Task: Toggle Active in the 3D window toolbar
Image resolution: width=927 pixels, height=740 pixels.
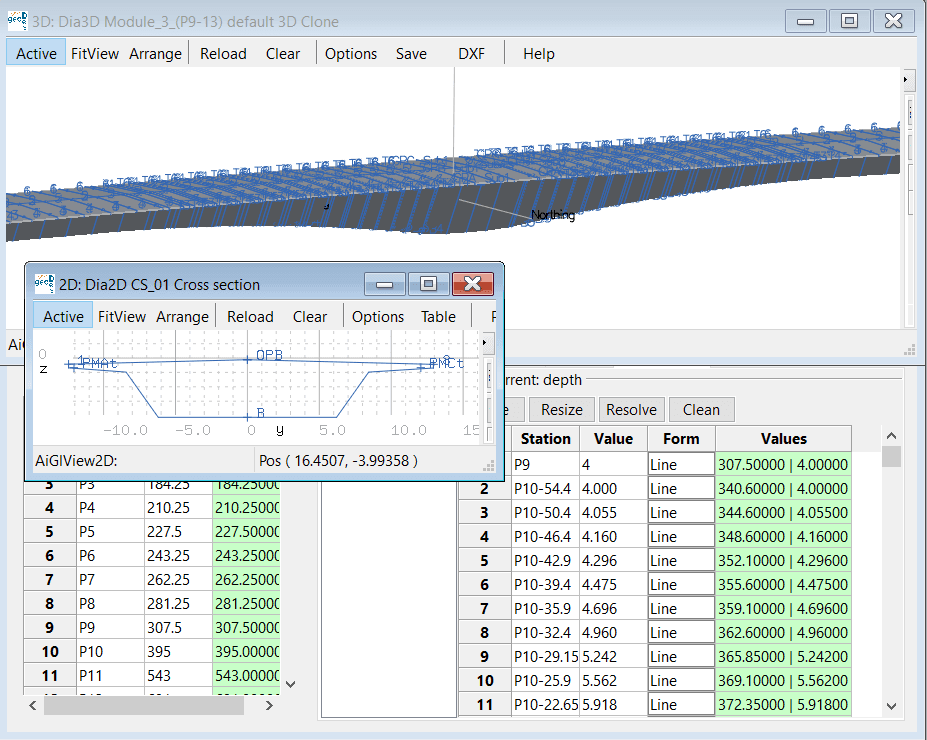Action: point(36,54)
